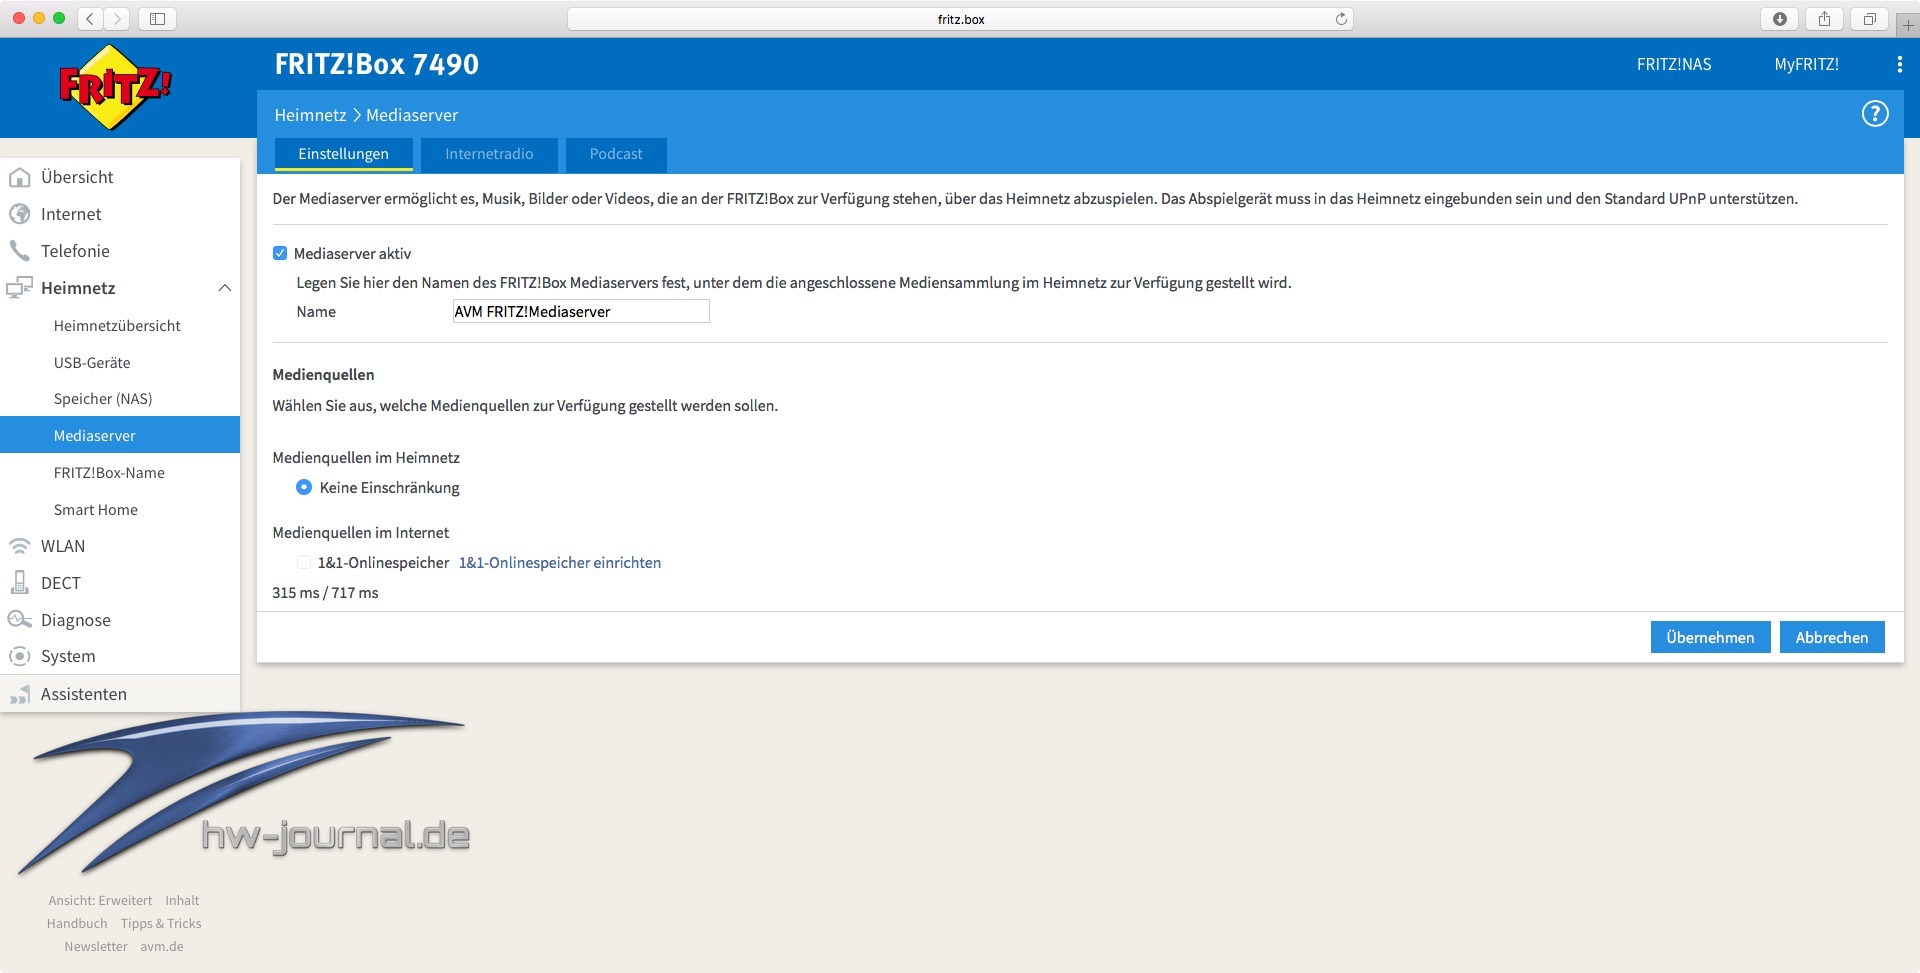The width and height of the screenshot is (1920, 973).
Task: Toggle the Safari sidebar button
Action: (x=157, y=18)
